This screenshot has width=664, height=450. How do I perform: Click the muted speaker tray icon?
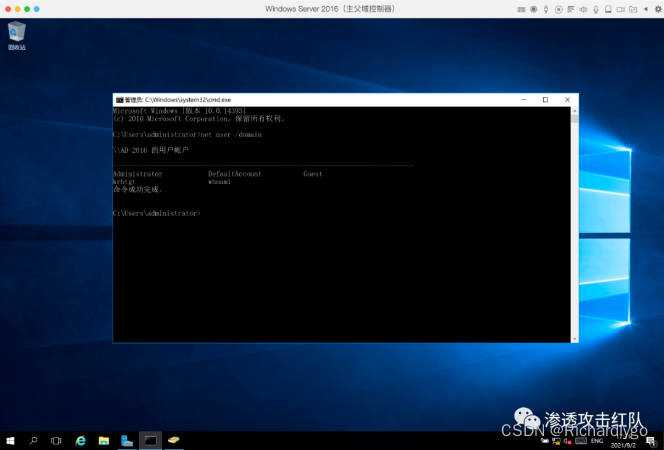[568, 441]
